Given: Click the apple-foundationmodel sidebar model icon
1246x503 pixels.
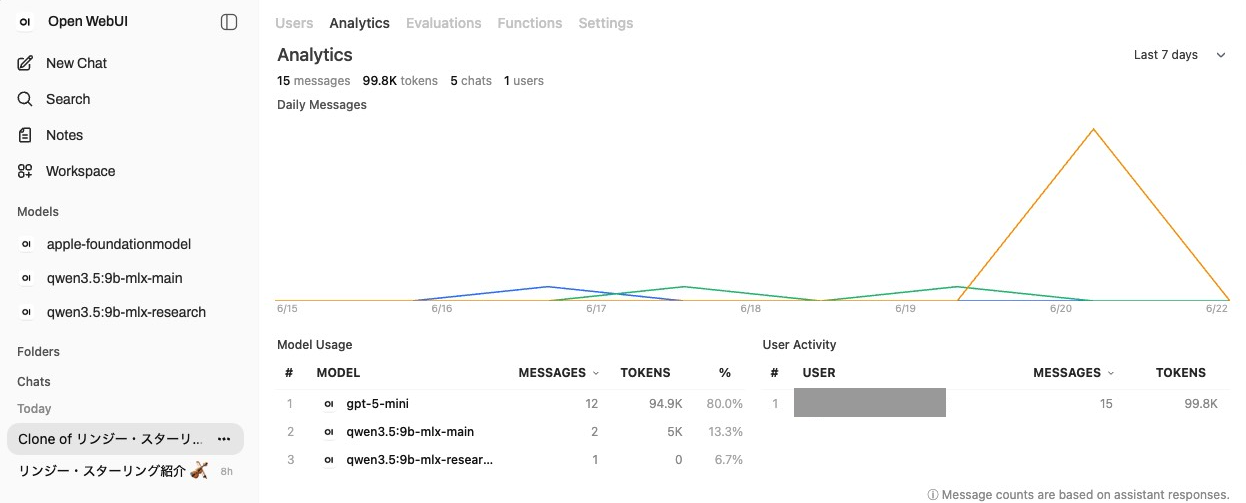Looking at the screenshot, I should tap(26, 244).
